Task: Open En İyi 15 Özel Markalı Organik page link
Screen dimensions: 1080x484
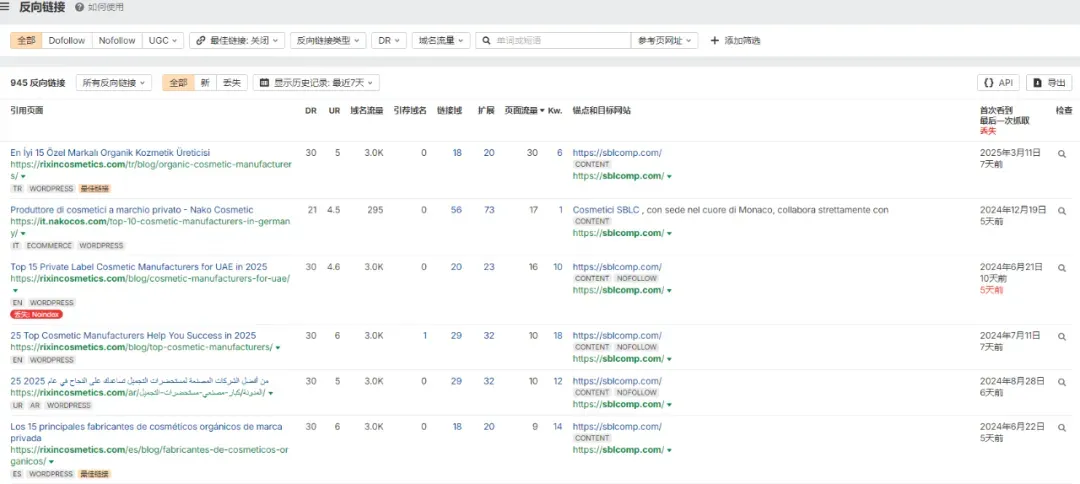Action: 110,153
